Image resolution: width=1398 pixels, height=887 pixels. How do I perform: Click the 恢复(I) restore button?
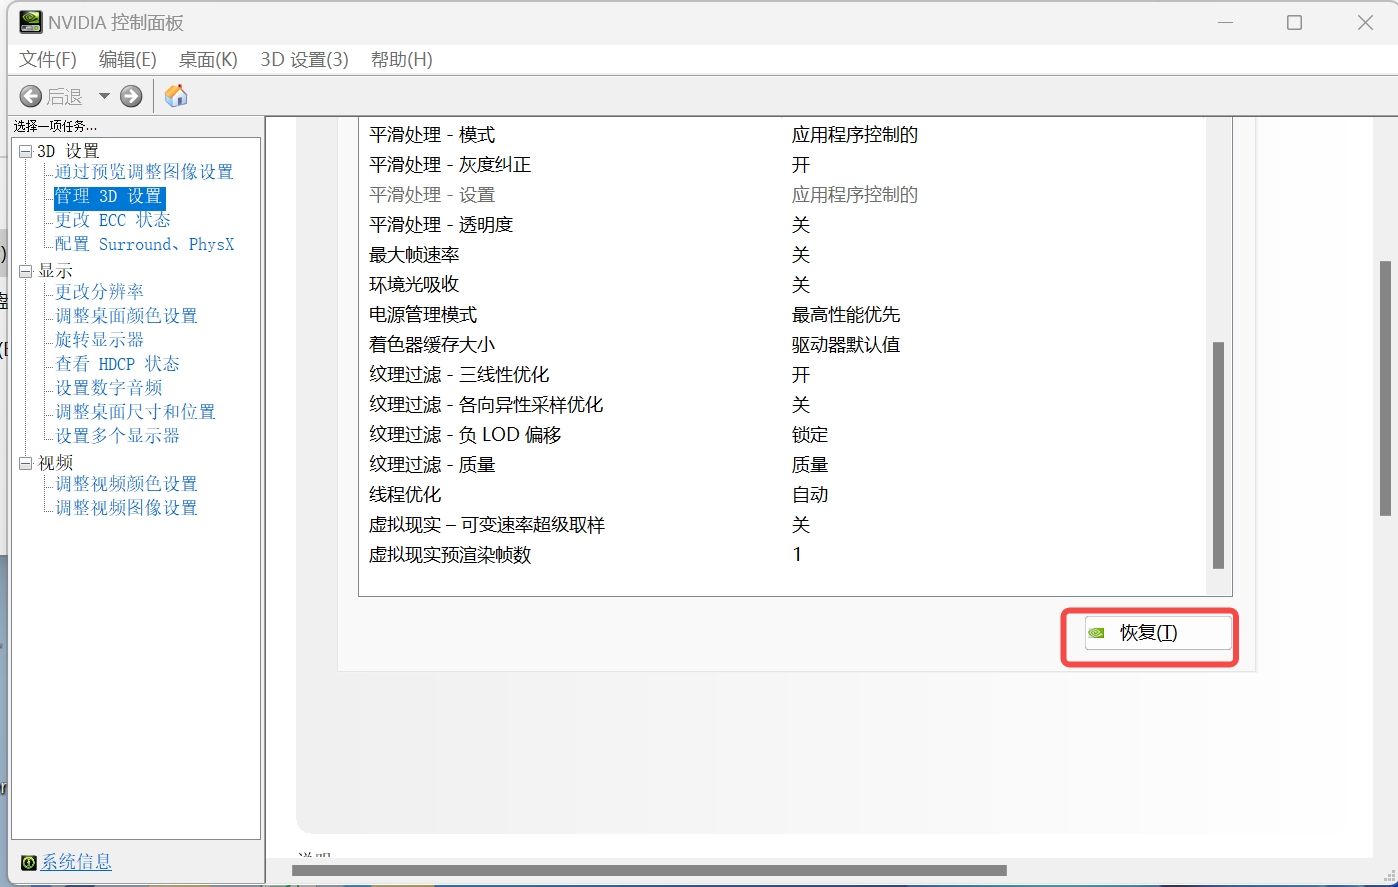tap(1158, 633)
